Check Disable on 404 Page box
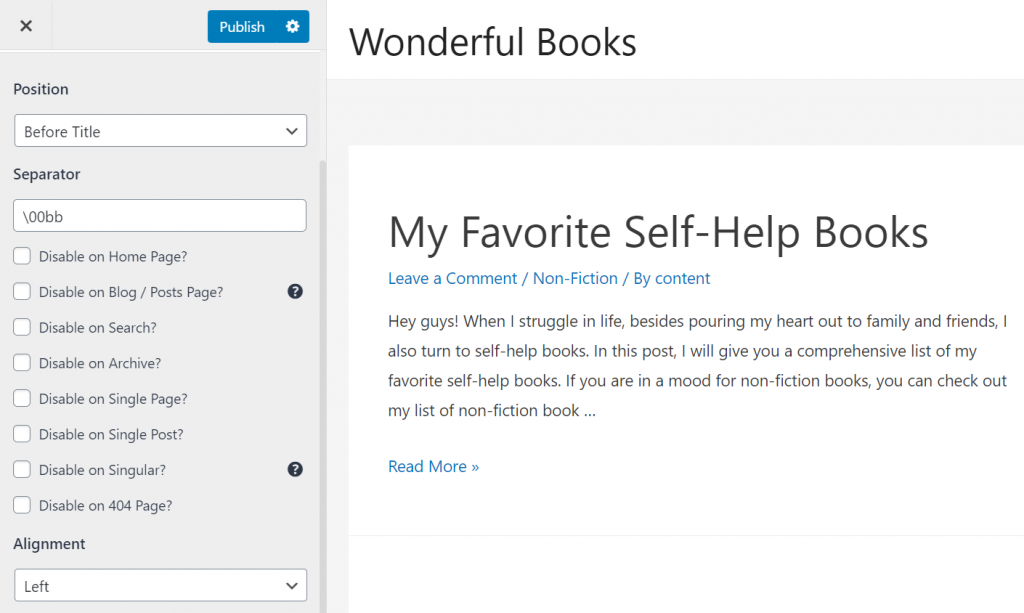The width and height of the screenshot is (1024, 613). coord(22,505)
